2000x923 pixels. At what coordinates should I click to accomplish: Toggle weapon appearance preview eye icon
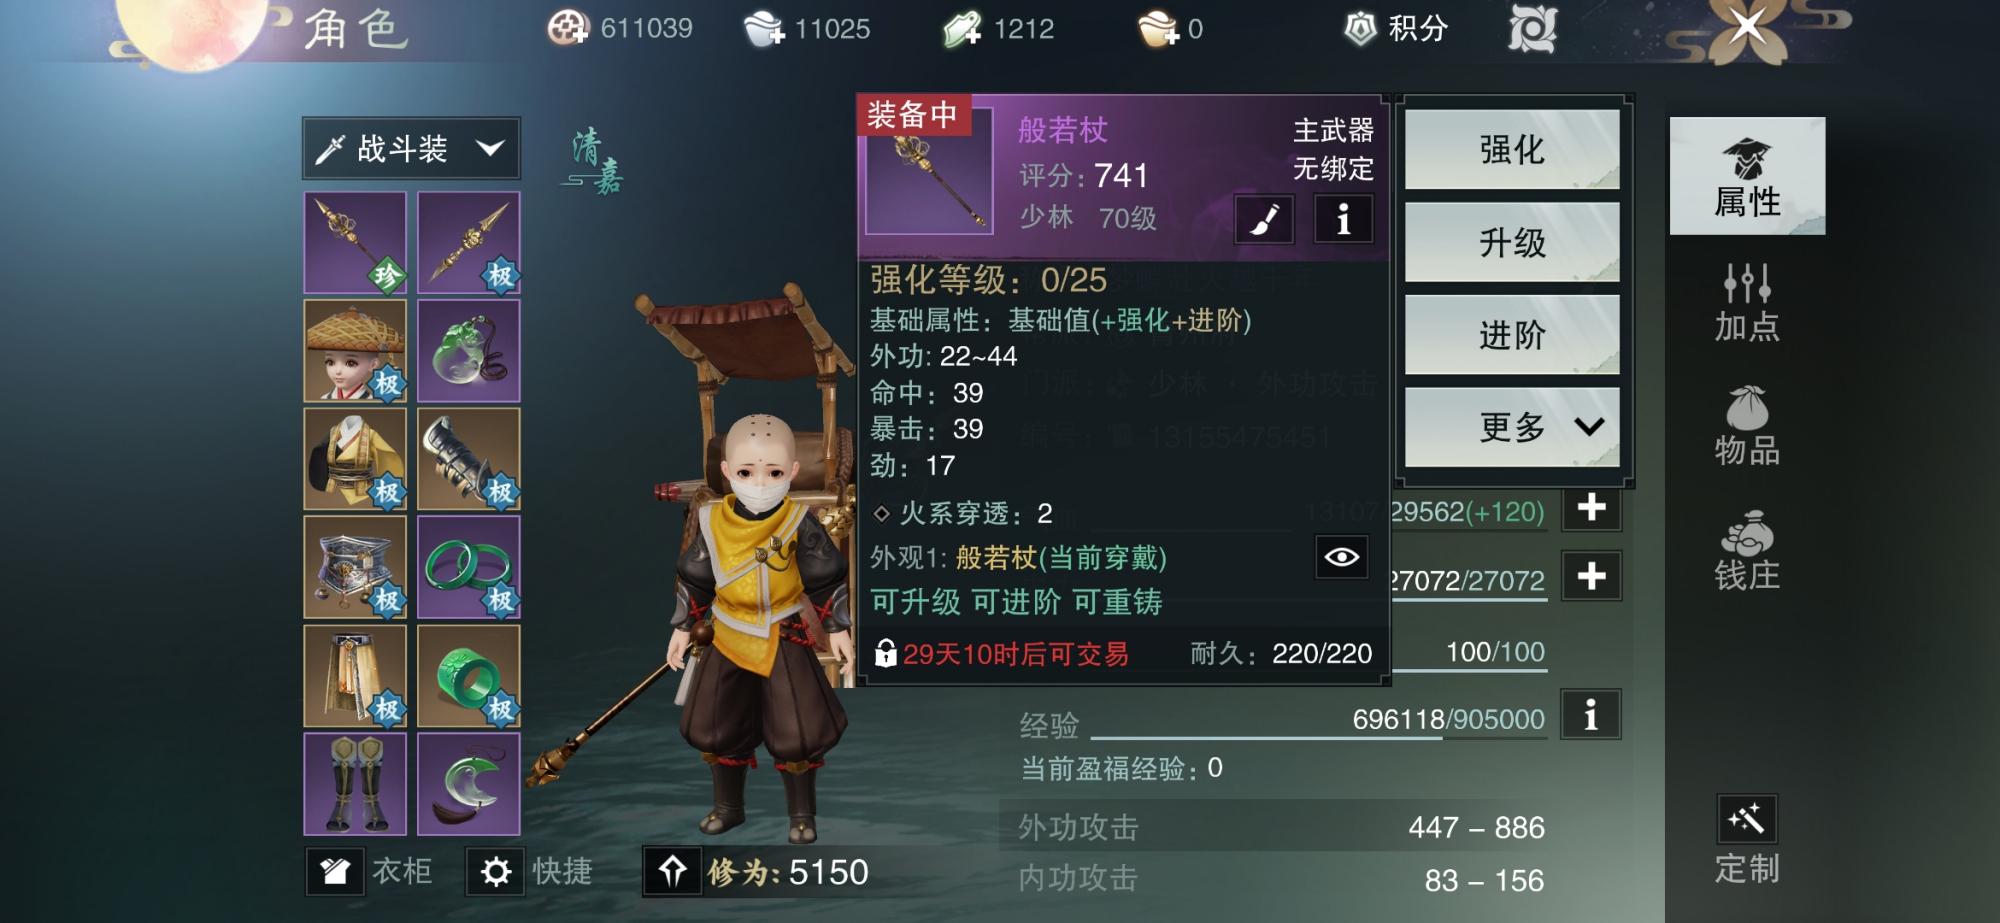tap(1341, 557)
